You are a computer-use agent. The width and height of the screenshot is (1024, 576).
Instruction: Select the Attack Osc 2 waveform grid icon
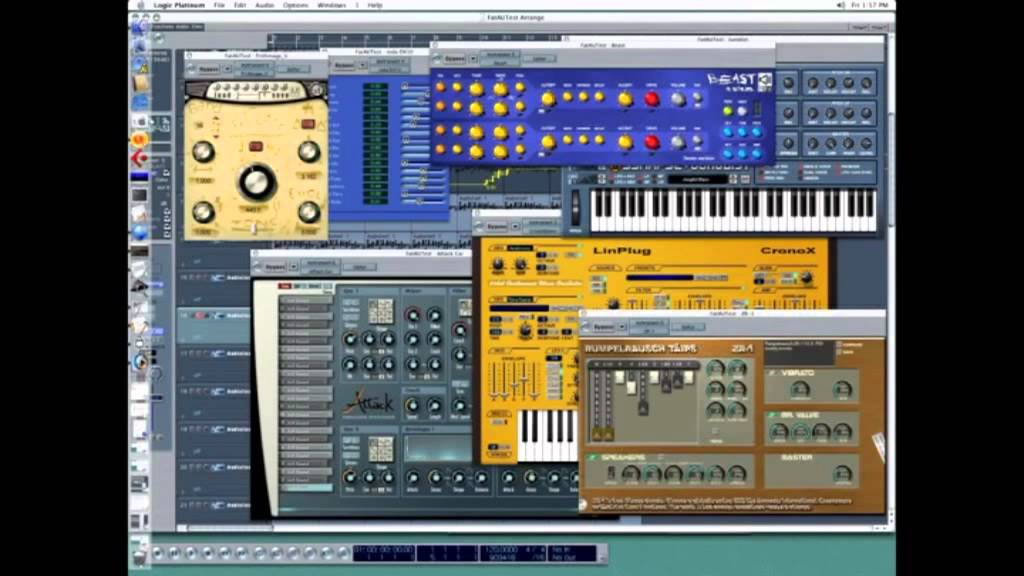(381, 450)
